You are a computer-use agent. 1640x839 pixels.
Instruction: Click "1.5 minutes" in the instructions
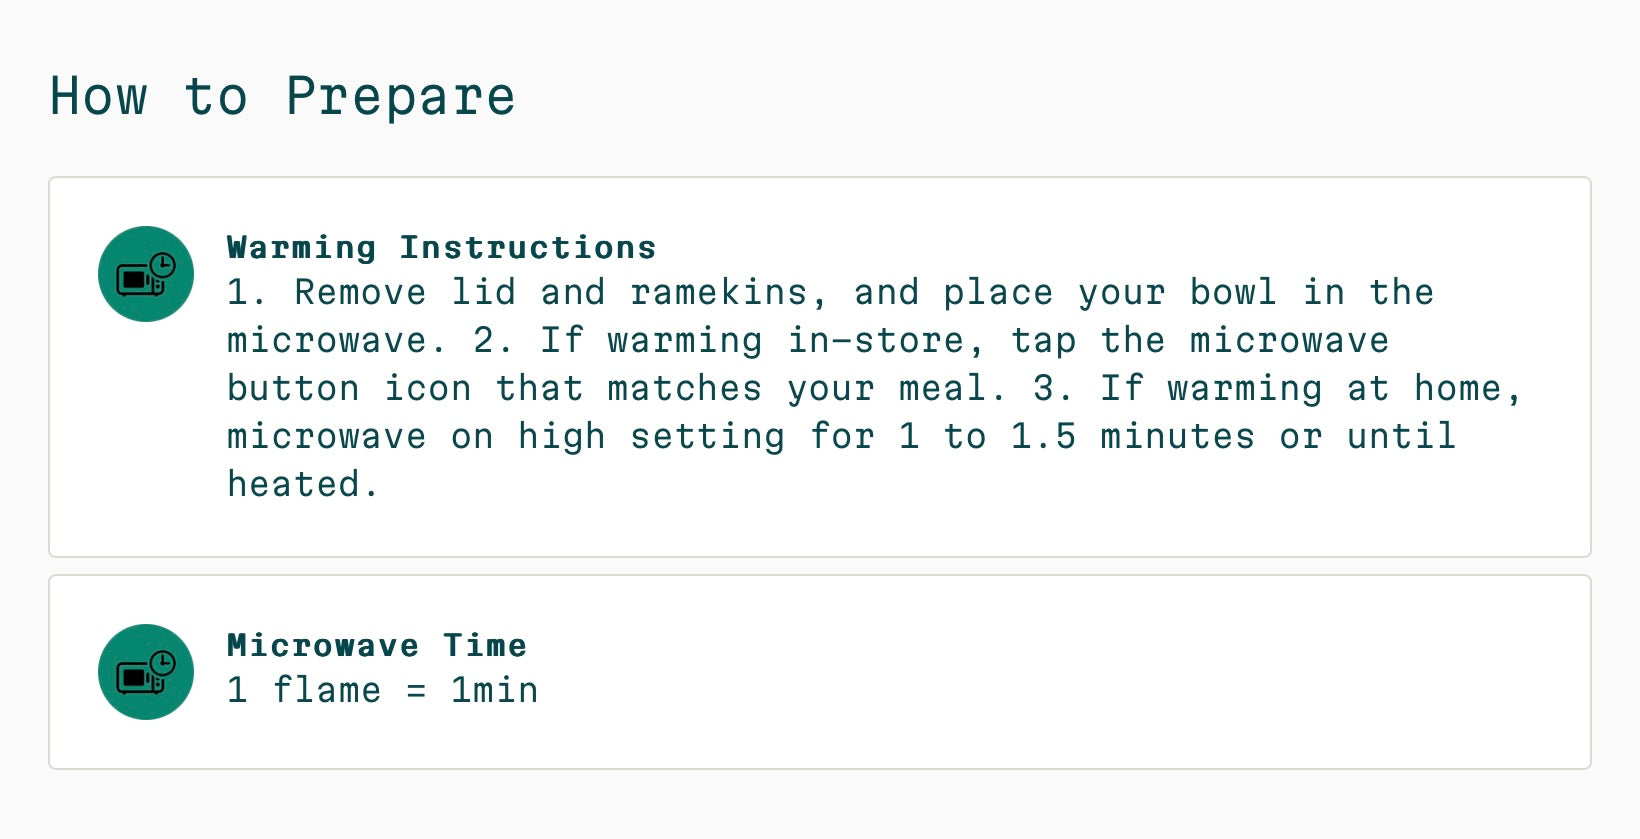pyautogui.click(x=1133, y=436)
